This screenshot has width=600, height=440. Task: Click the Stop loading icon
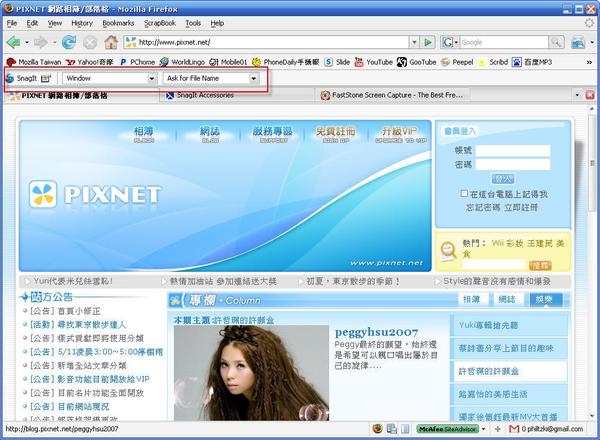point(90,42)
